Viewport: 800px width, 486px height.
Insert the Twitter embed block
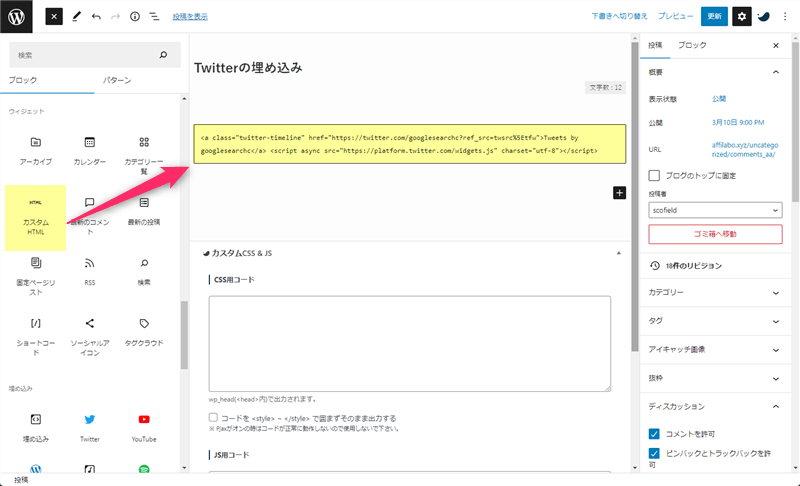tap(90, 428)
